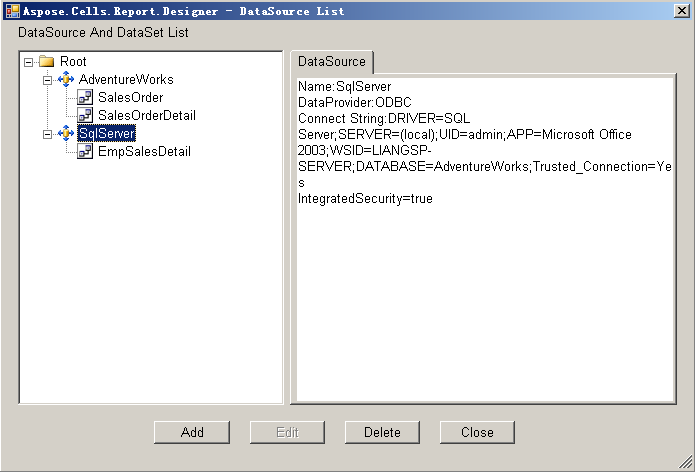The image size is (695, 472).
Task: Click the SqlServer datasource icon
Action: (x=66, y=133)
